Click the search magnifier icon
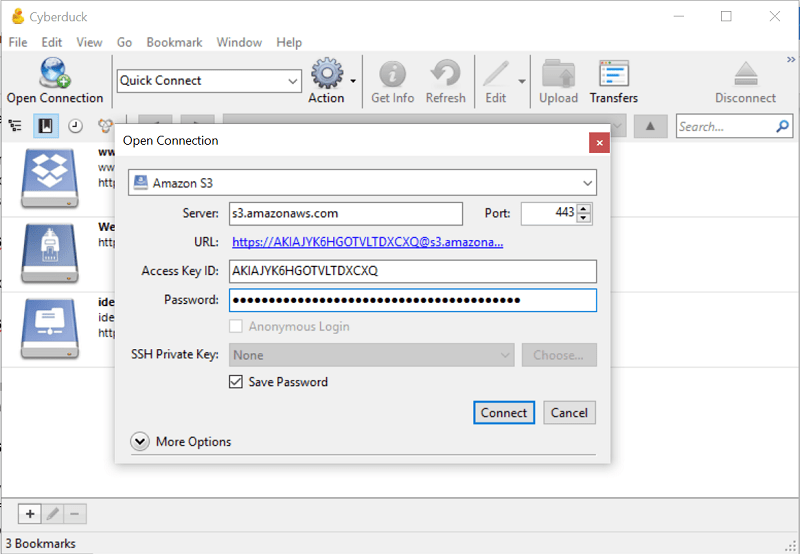Image resolution: width=800 pixels, height=554 pixels. (783, 126)
